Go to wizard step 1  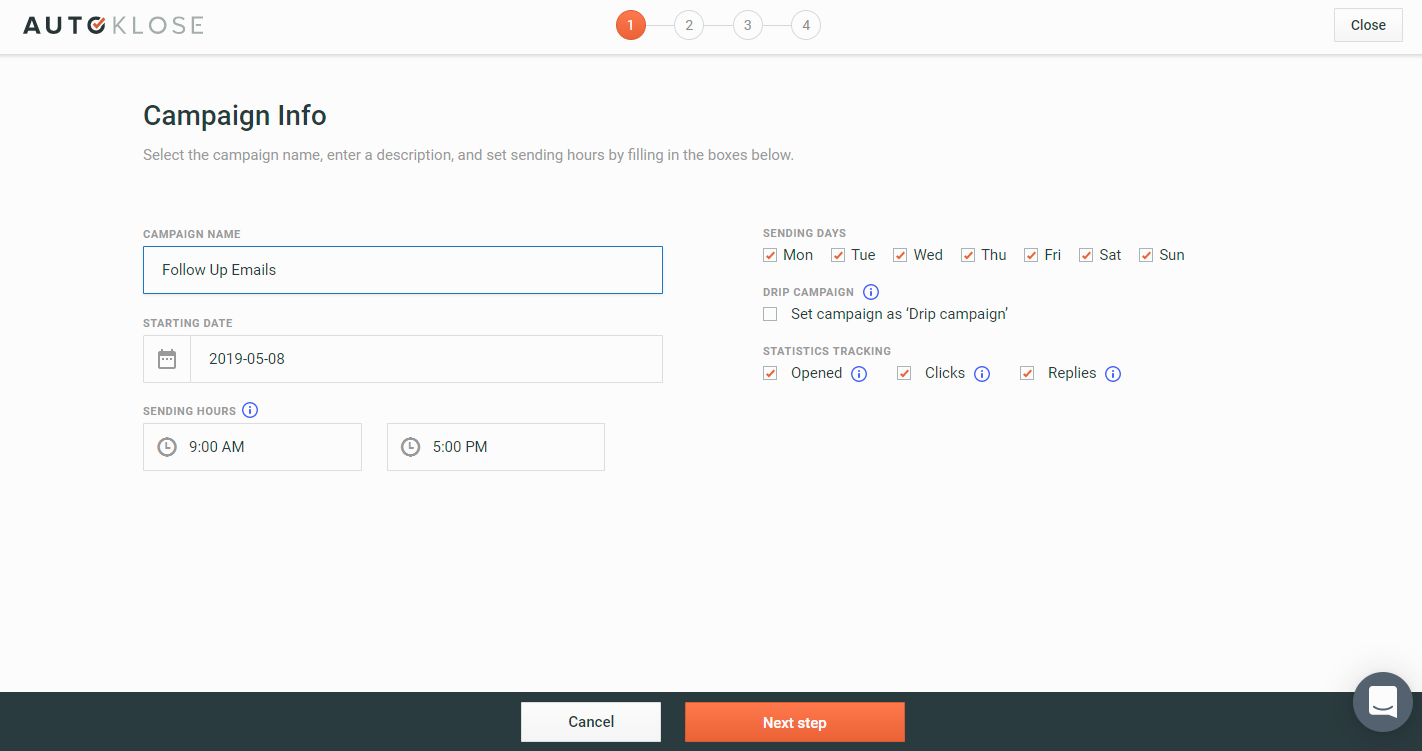pos(630,25)
